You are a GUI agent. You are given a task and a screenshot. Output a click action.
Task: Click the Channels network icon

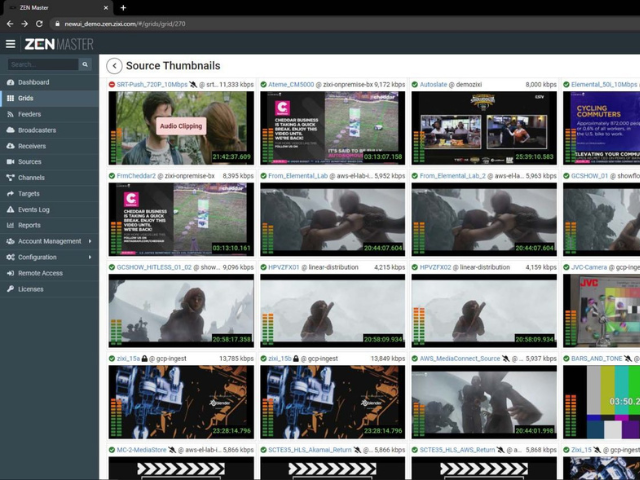[x=11, y=178]
